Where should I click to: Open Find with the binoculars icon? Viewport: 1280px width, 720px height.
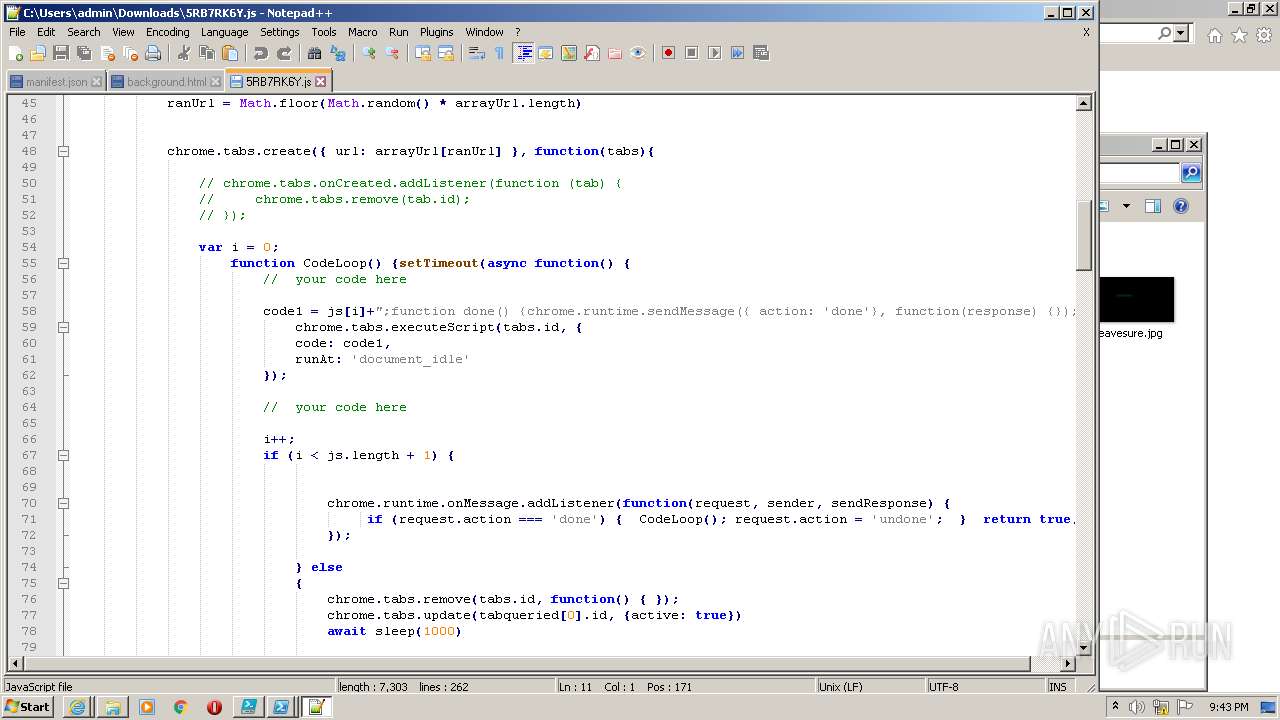pos(315,53)
